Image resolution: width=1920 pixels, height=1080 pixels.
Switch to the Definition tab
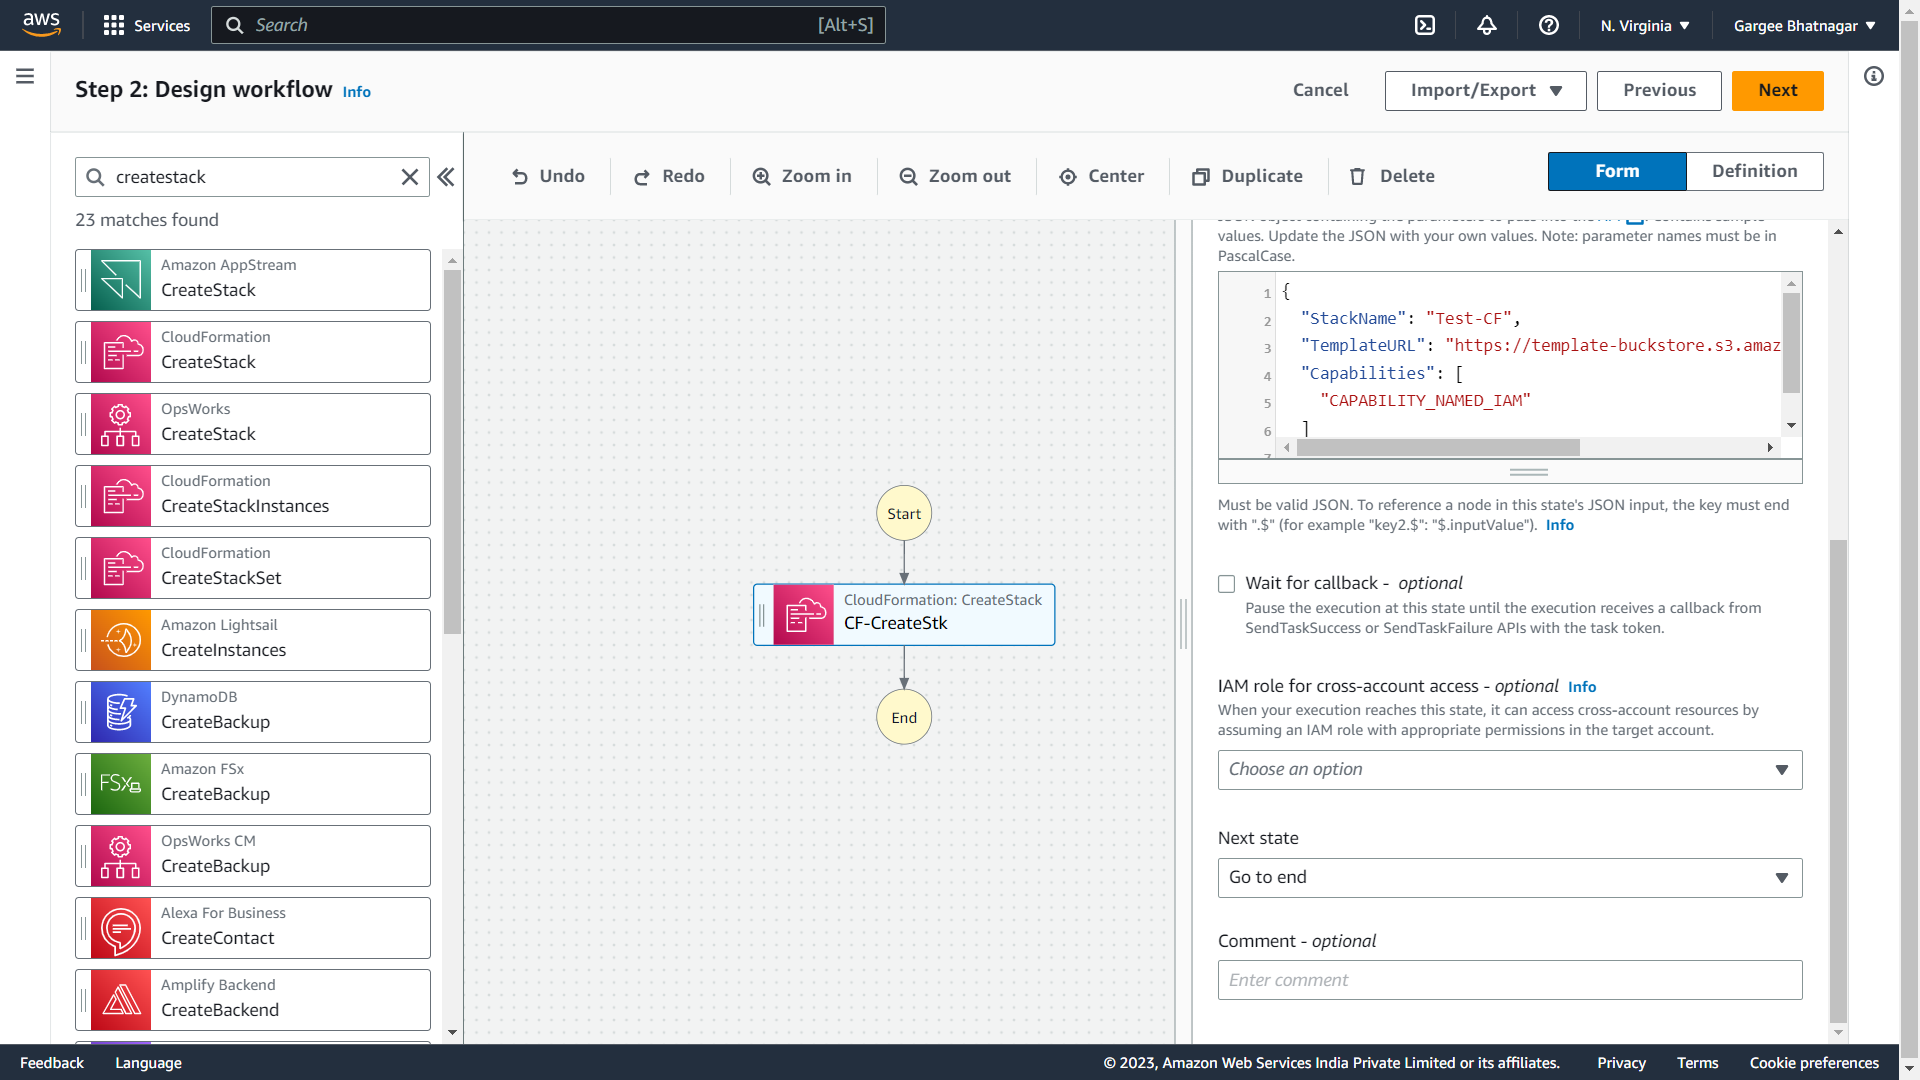pyautogui.click(x=1754, y=171)
